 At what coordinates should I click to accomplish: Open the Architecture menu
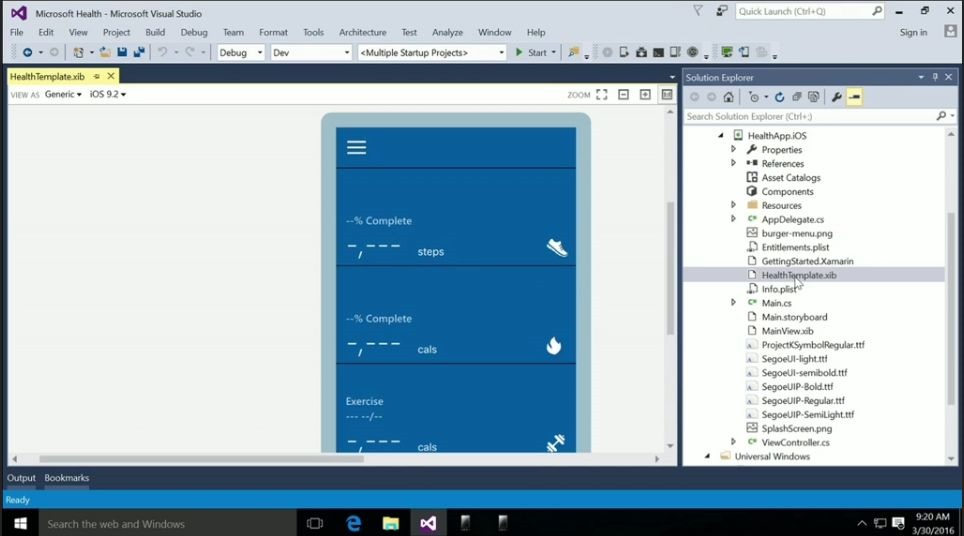click(362, 32)
